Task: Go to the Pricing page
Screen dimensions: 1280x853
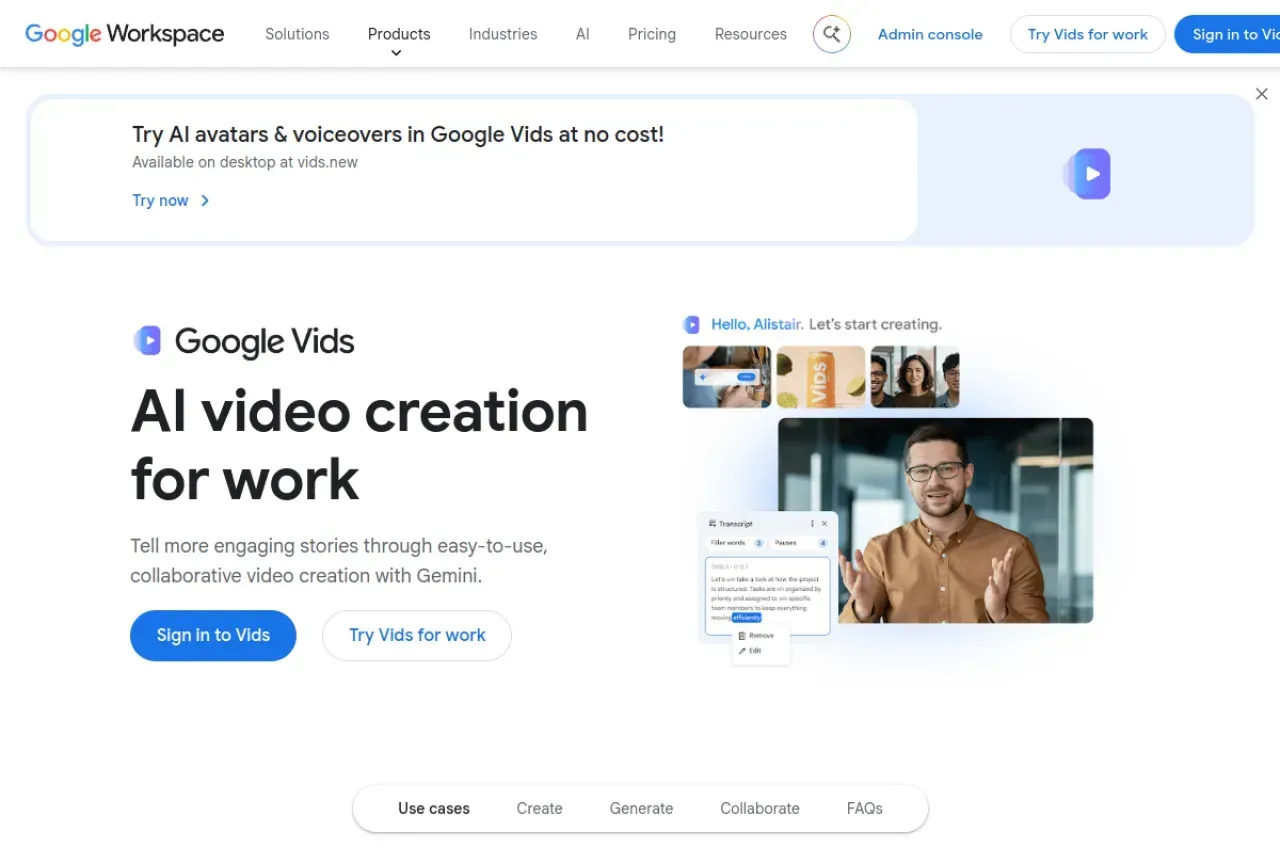Action: tap(652, 34)
